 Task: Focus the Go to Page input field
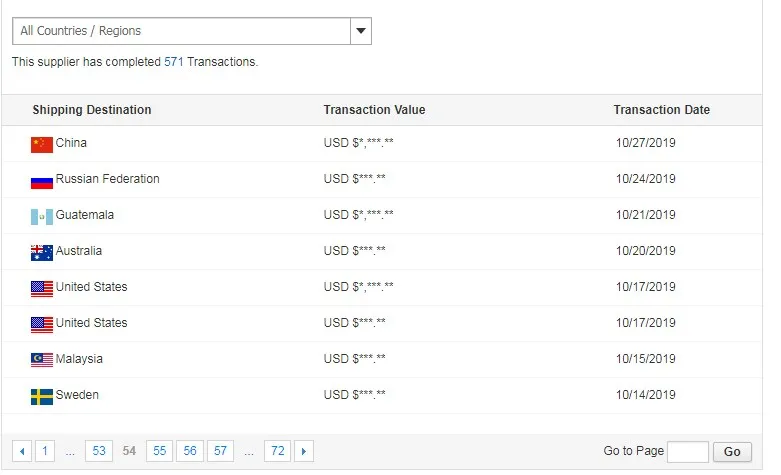pyautogui.click(x=687, y=451)
